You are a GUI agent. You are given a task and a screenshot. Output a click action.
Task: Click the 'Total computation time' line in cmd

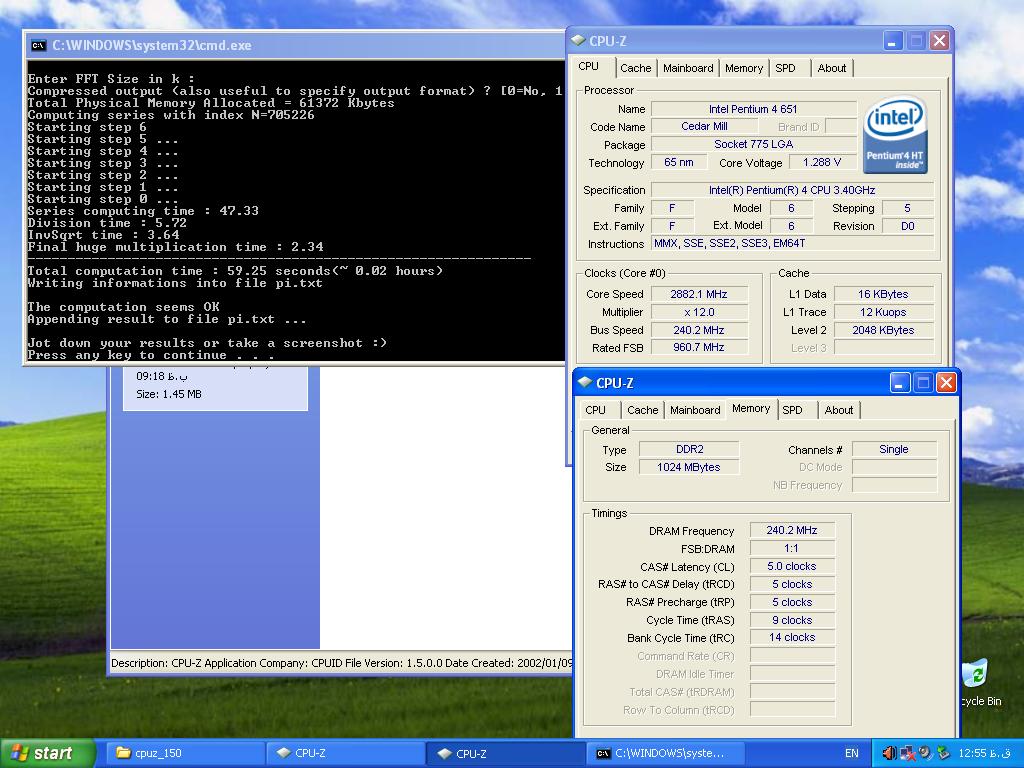(235, 271)
